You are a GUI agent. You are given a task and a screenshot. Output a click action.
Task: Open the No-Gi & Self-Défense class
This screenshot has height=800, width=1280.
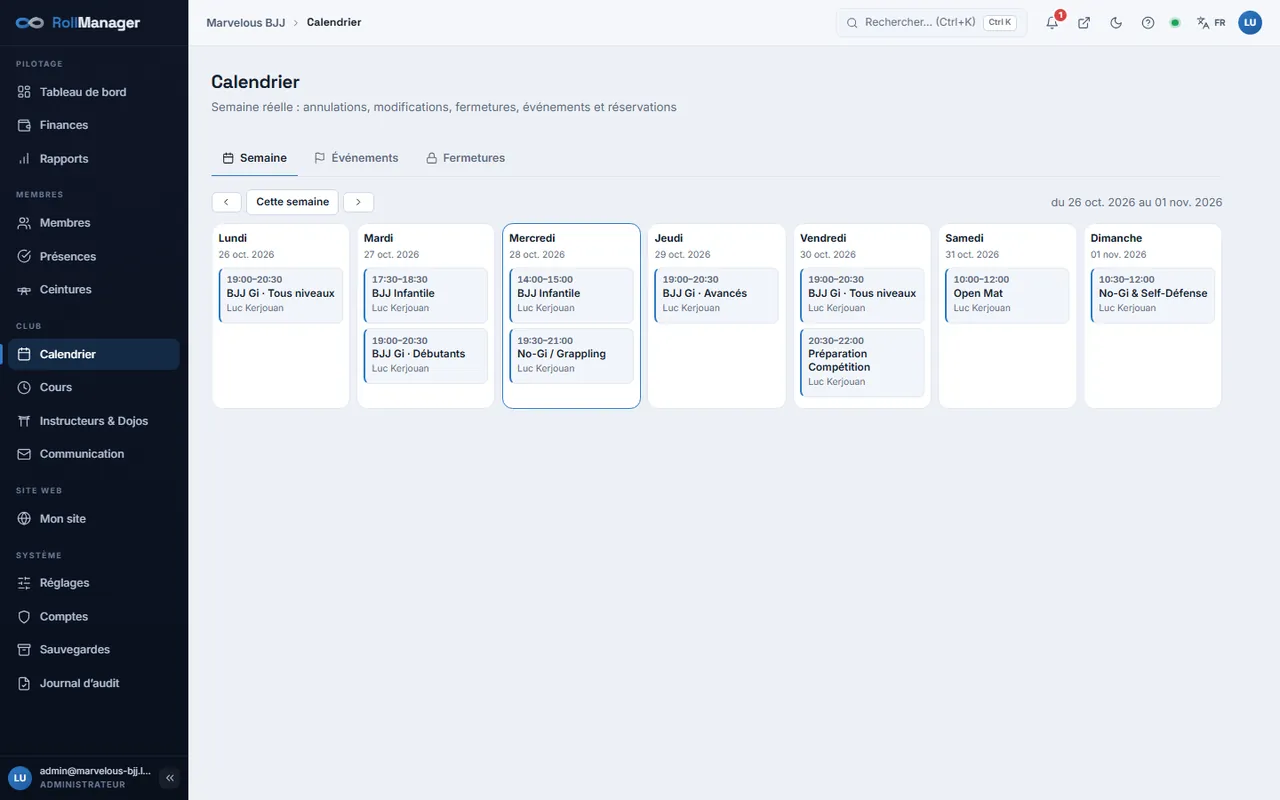1153,295
